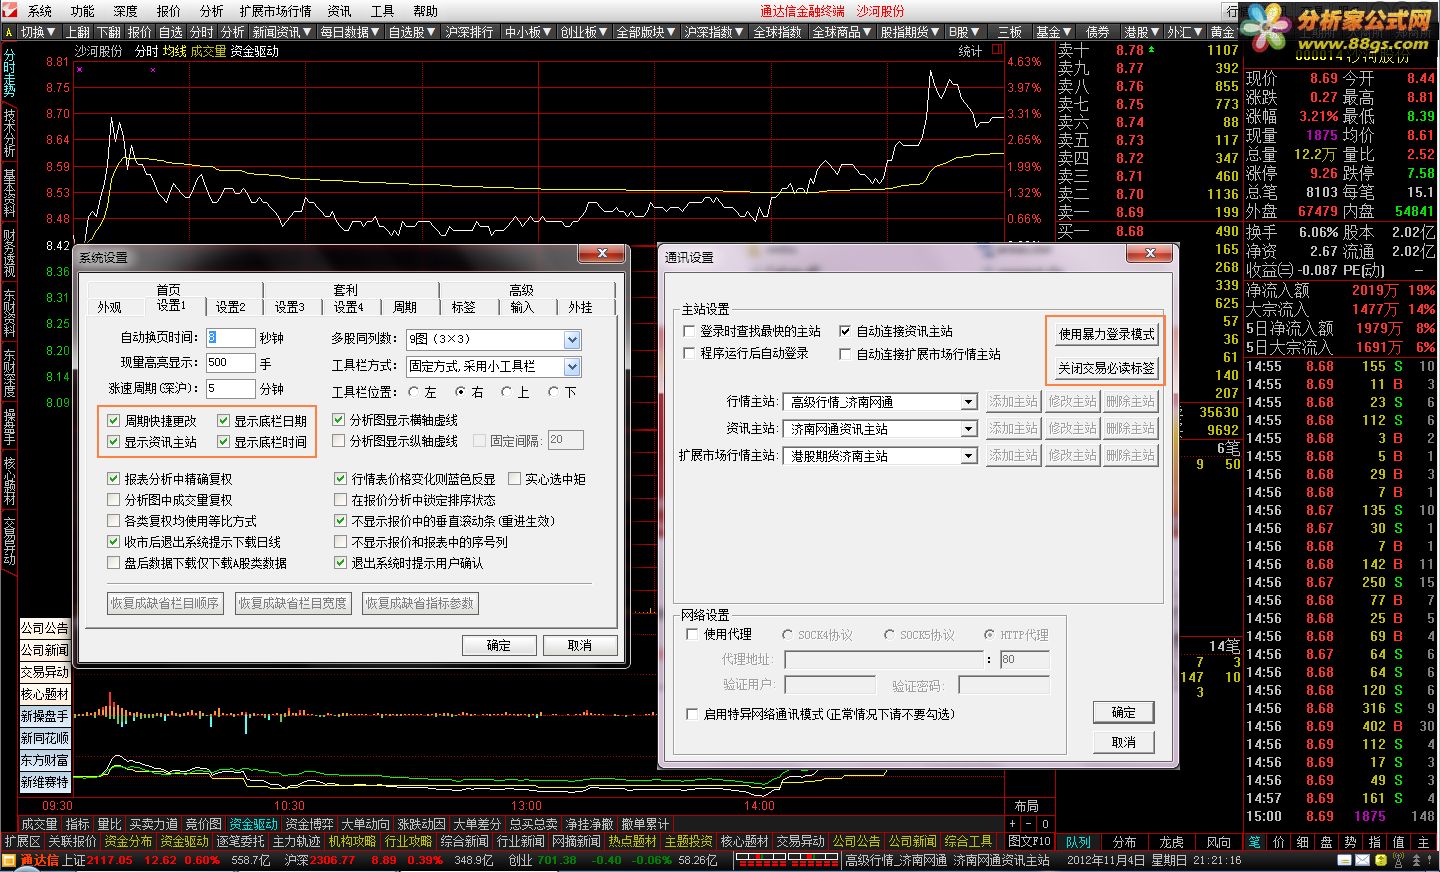The width and height of the screenshot is (1440, 872).
Task: Click 关闭交易必读标签 button
Action: (1106, 368)
